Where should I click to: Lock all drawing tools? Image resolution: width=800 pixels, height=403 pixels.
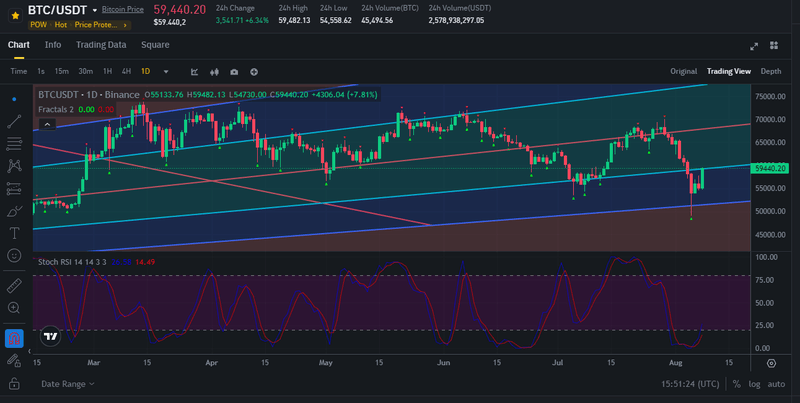14,383
